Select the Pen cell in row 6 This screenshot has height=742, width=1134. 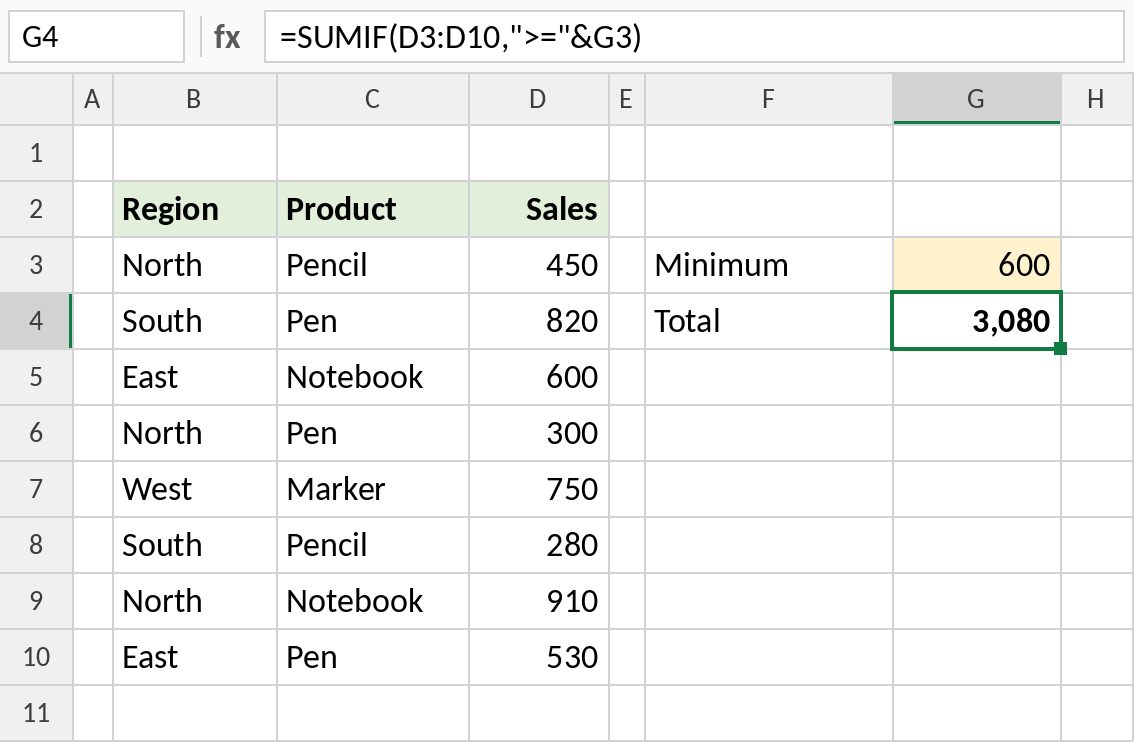pos(372,433)
